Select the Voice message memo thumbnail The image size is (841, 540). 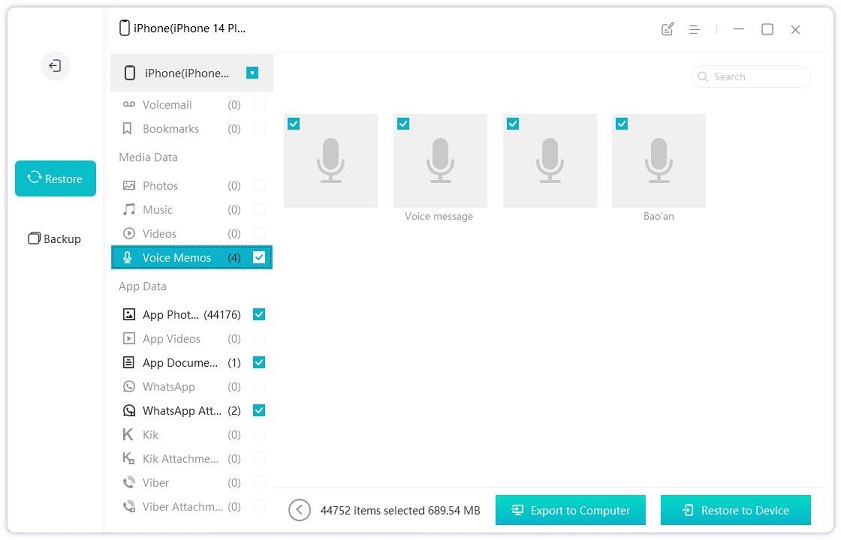point(439,161)
